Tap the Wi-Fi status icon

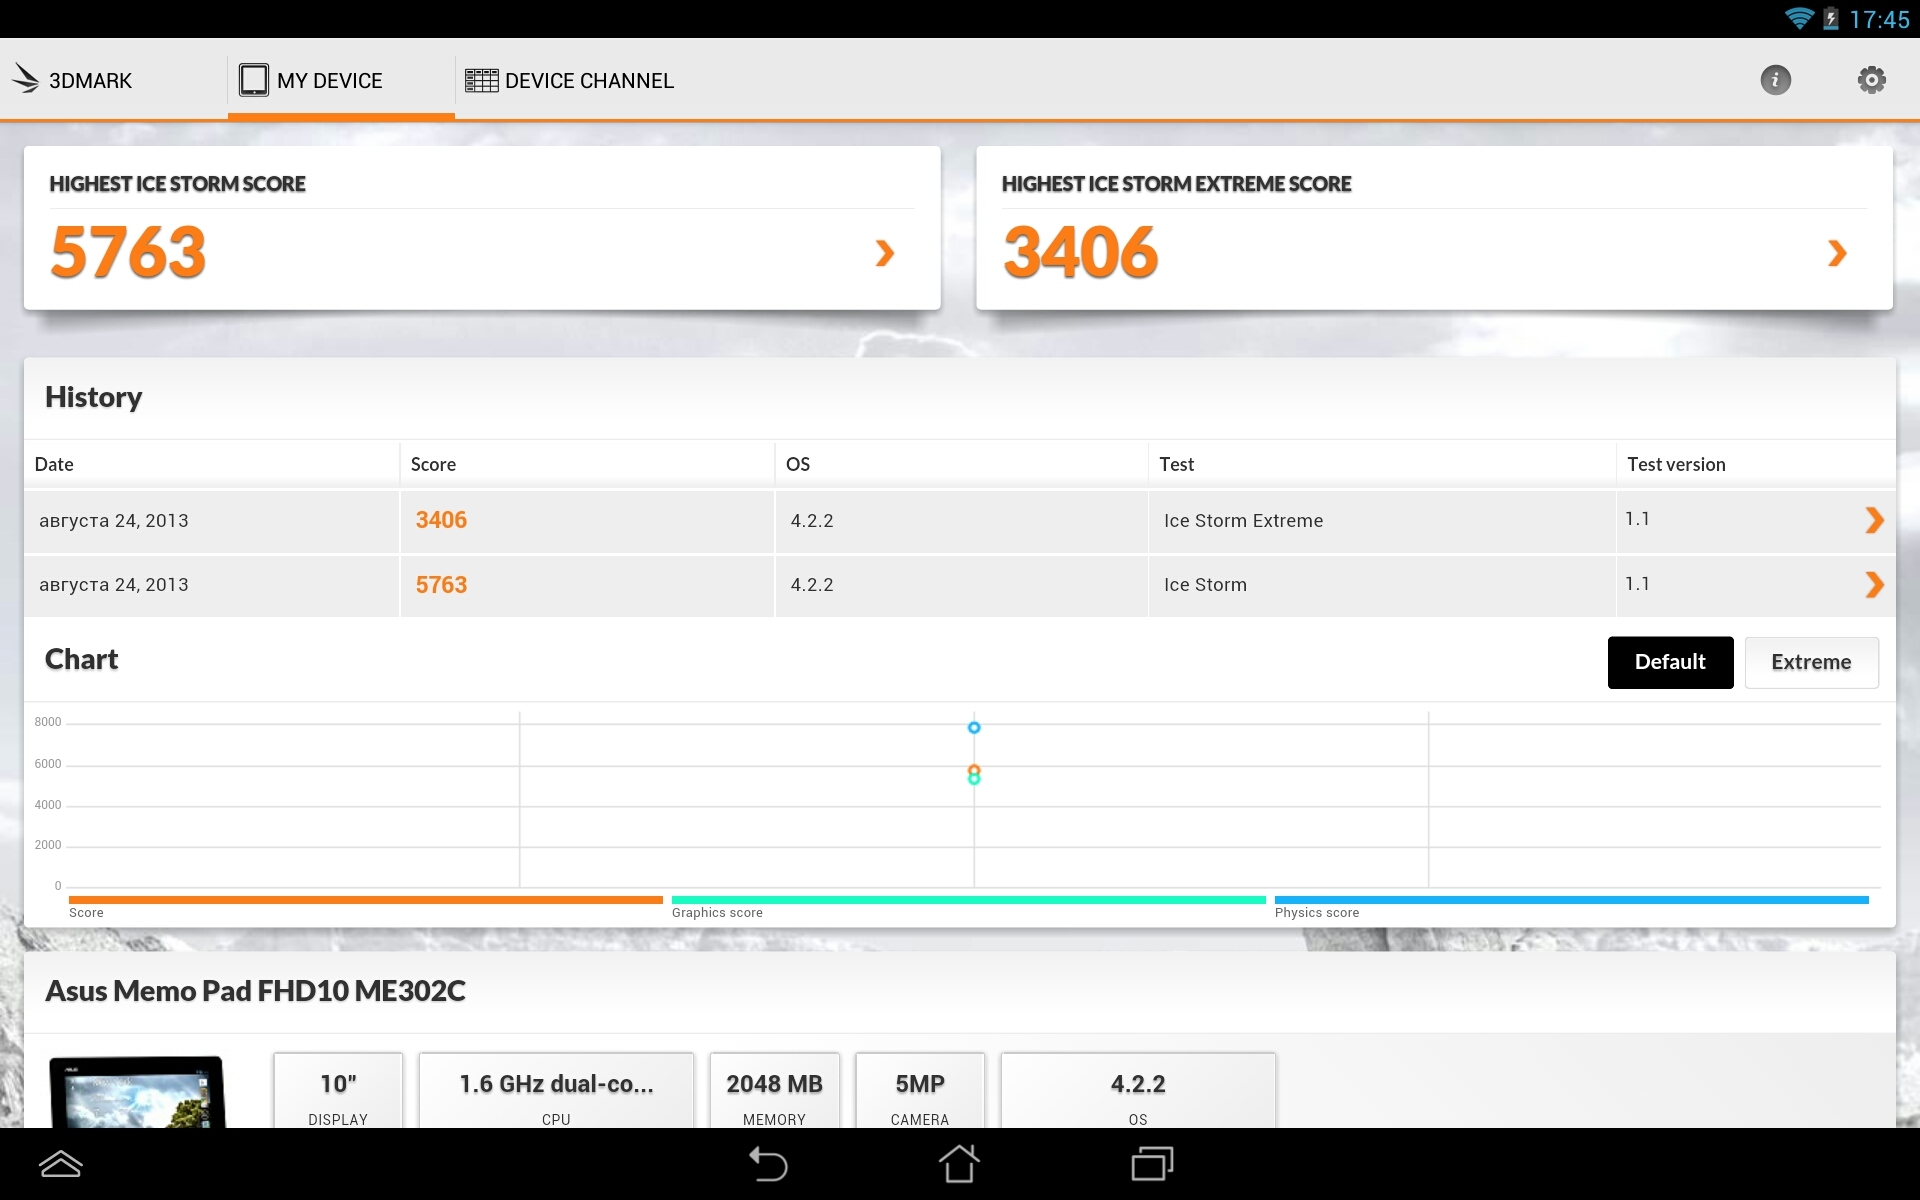1799,18
